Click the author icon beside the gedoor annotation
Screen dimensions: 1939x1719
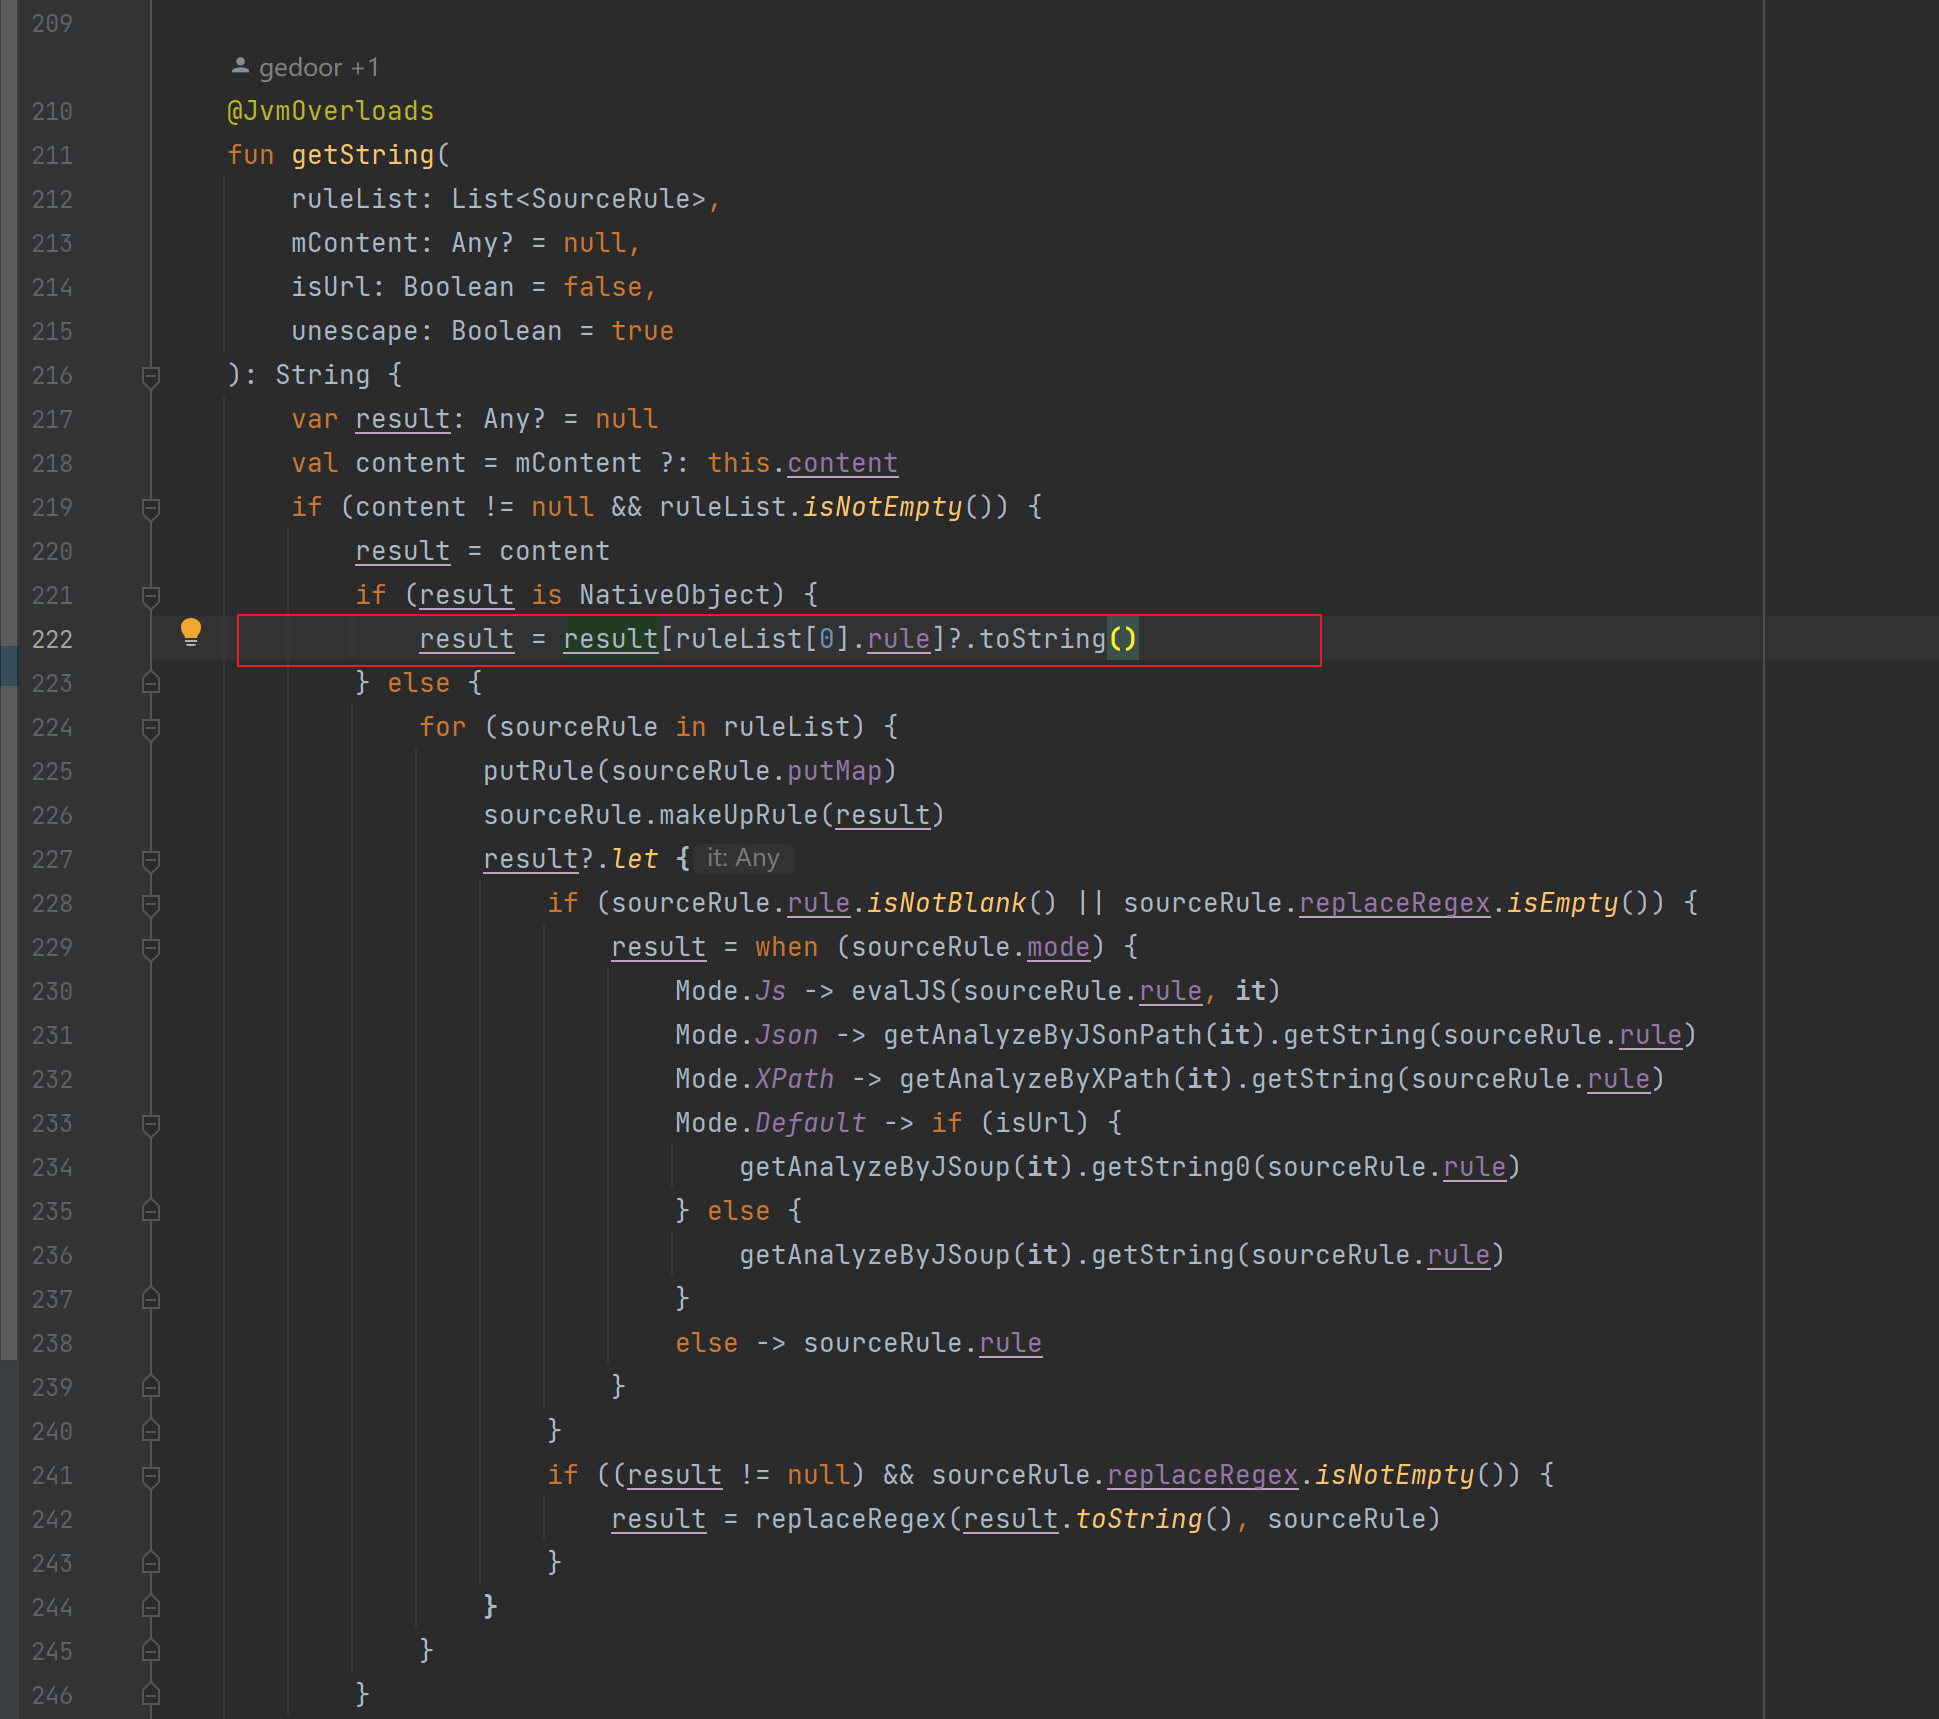pyautogui.click(x=240, y=65)
